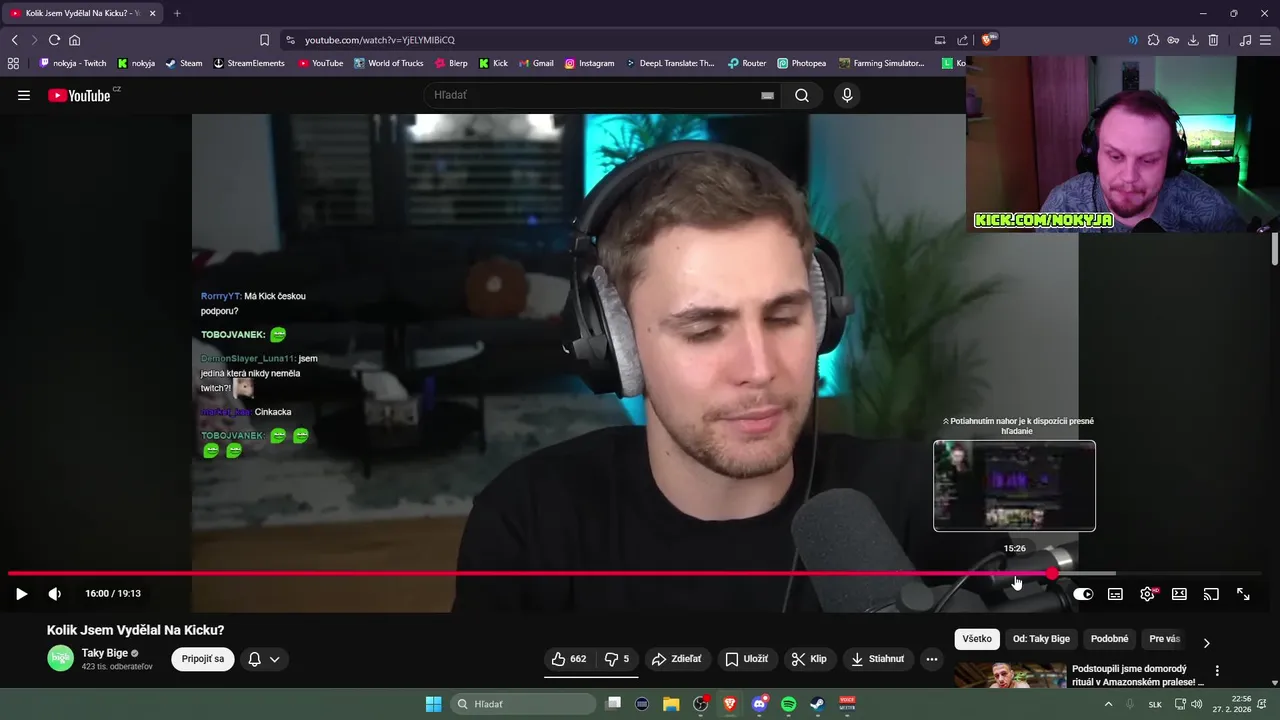Open the Instagram bookmark
The height and width of the screenshot is (720, 1280).
coord(590,63)
